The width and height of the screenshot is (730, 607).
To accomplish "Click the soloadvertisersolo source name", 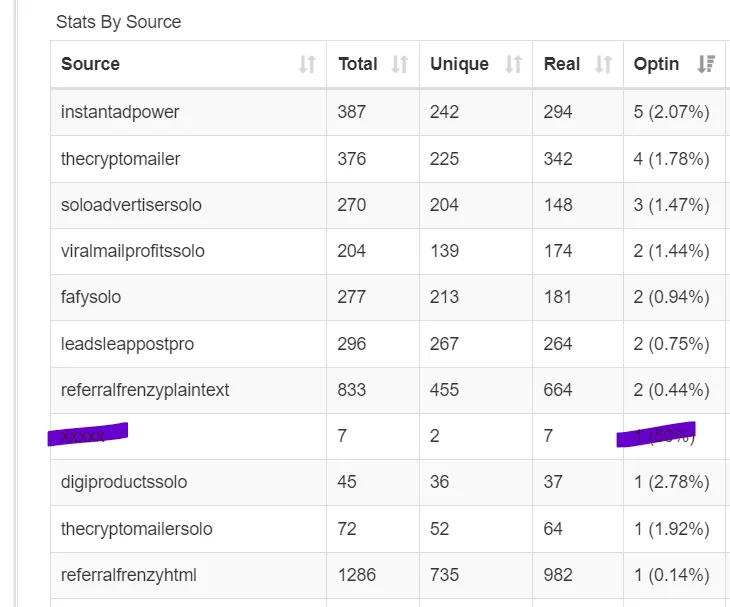I will [131, 205].
